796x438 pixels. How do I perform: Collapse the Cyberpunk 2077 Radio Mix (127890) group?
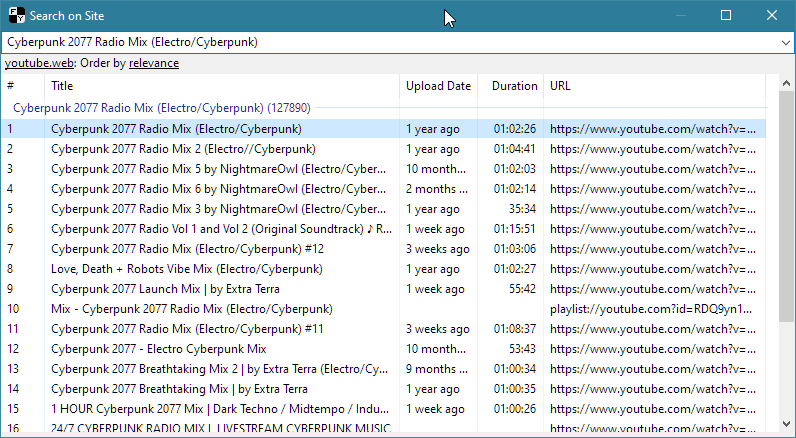tap(160, 107)
